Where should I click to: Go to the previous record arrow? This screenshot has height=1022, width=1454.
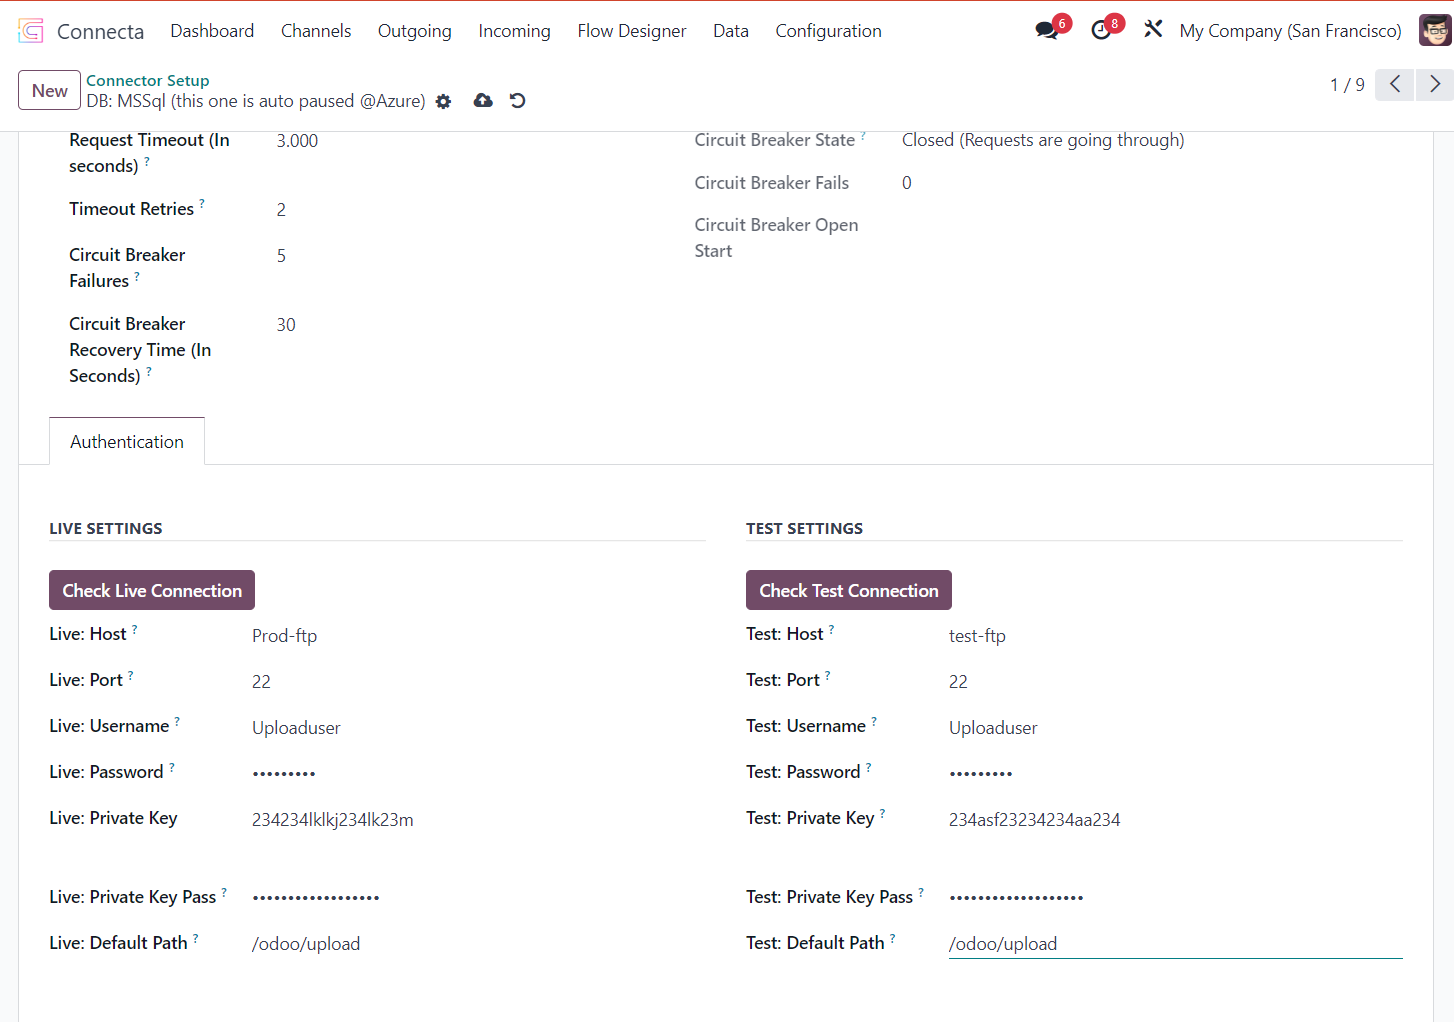(x=1395, y=85)
